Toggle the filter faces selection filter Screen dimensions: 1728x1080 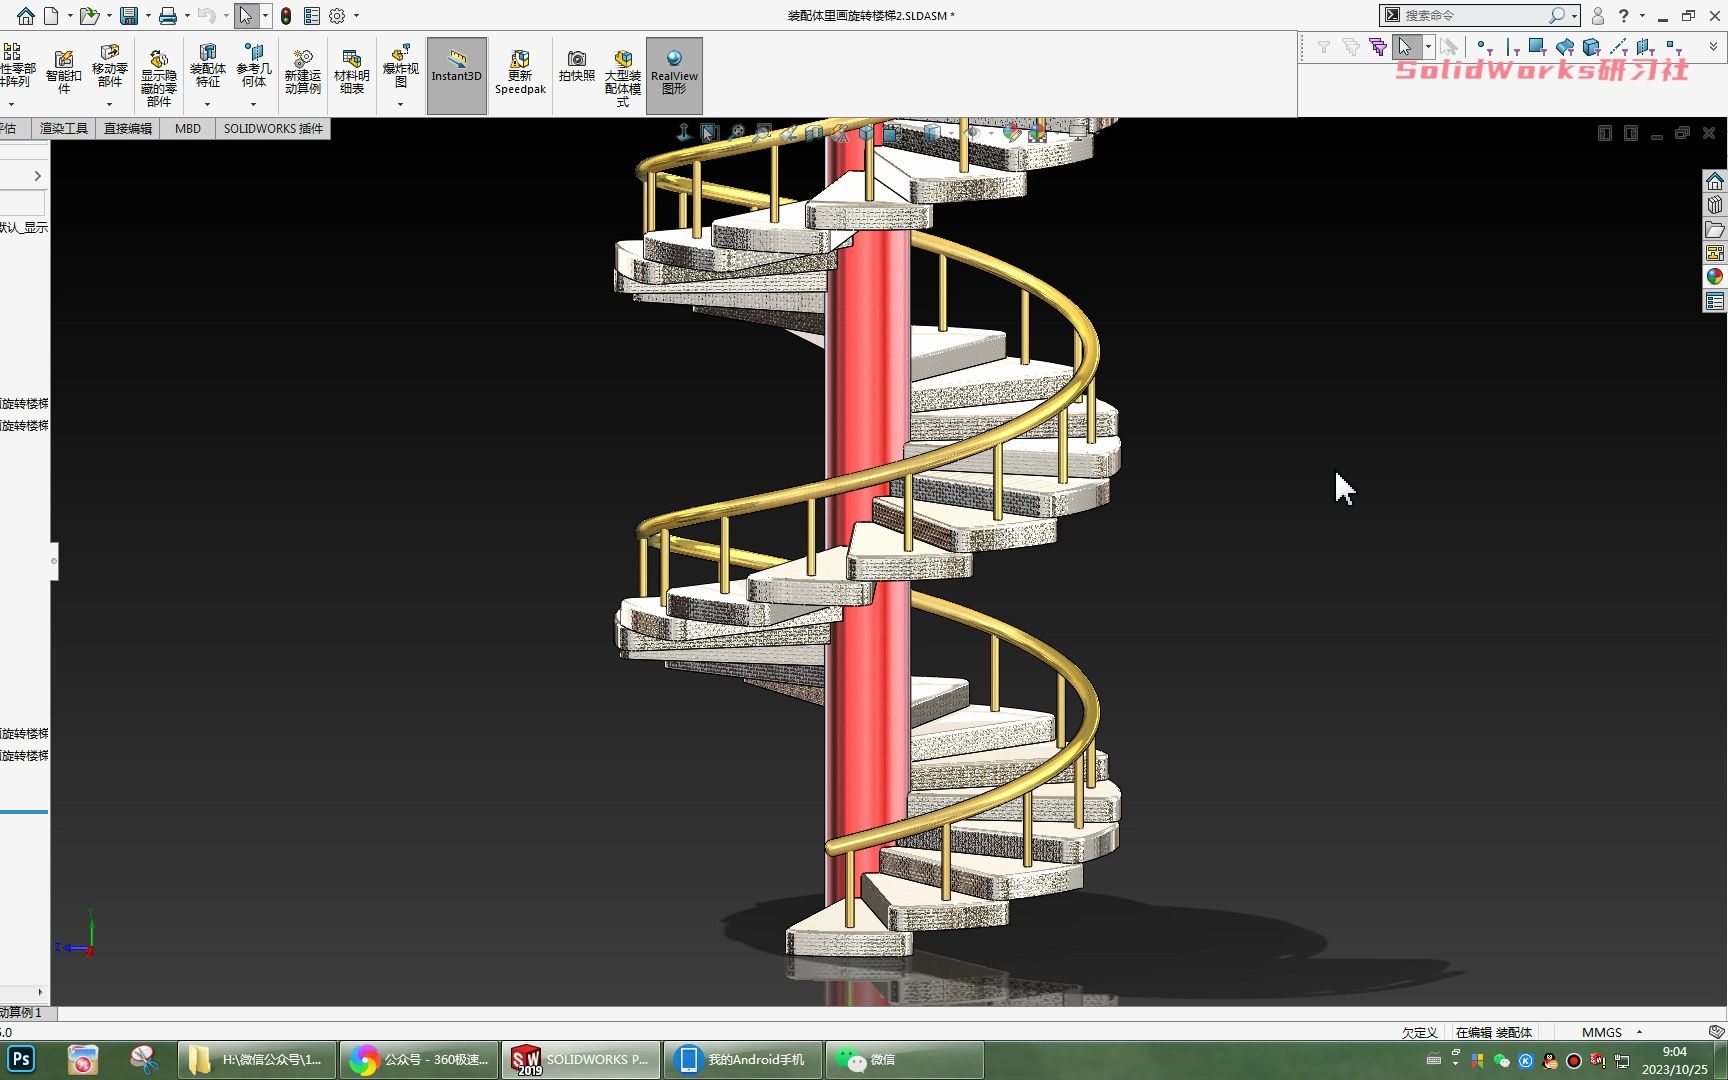pyautogui.click(x=1539, y=47)
